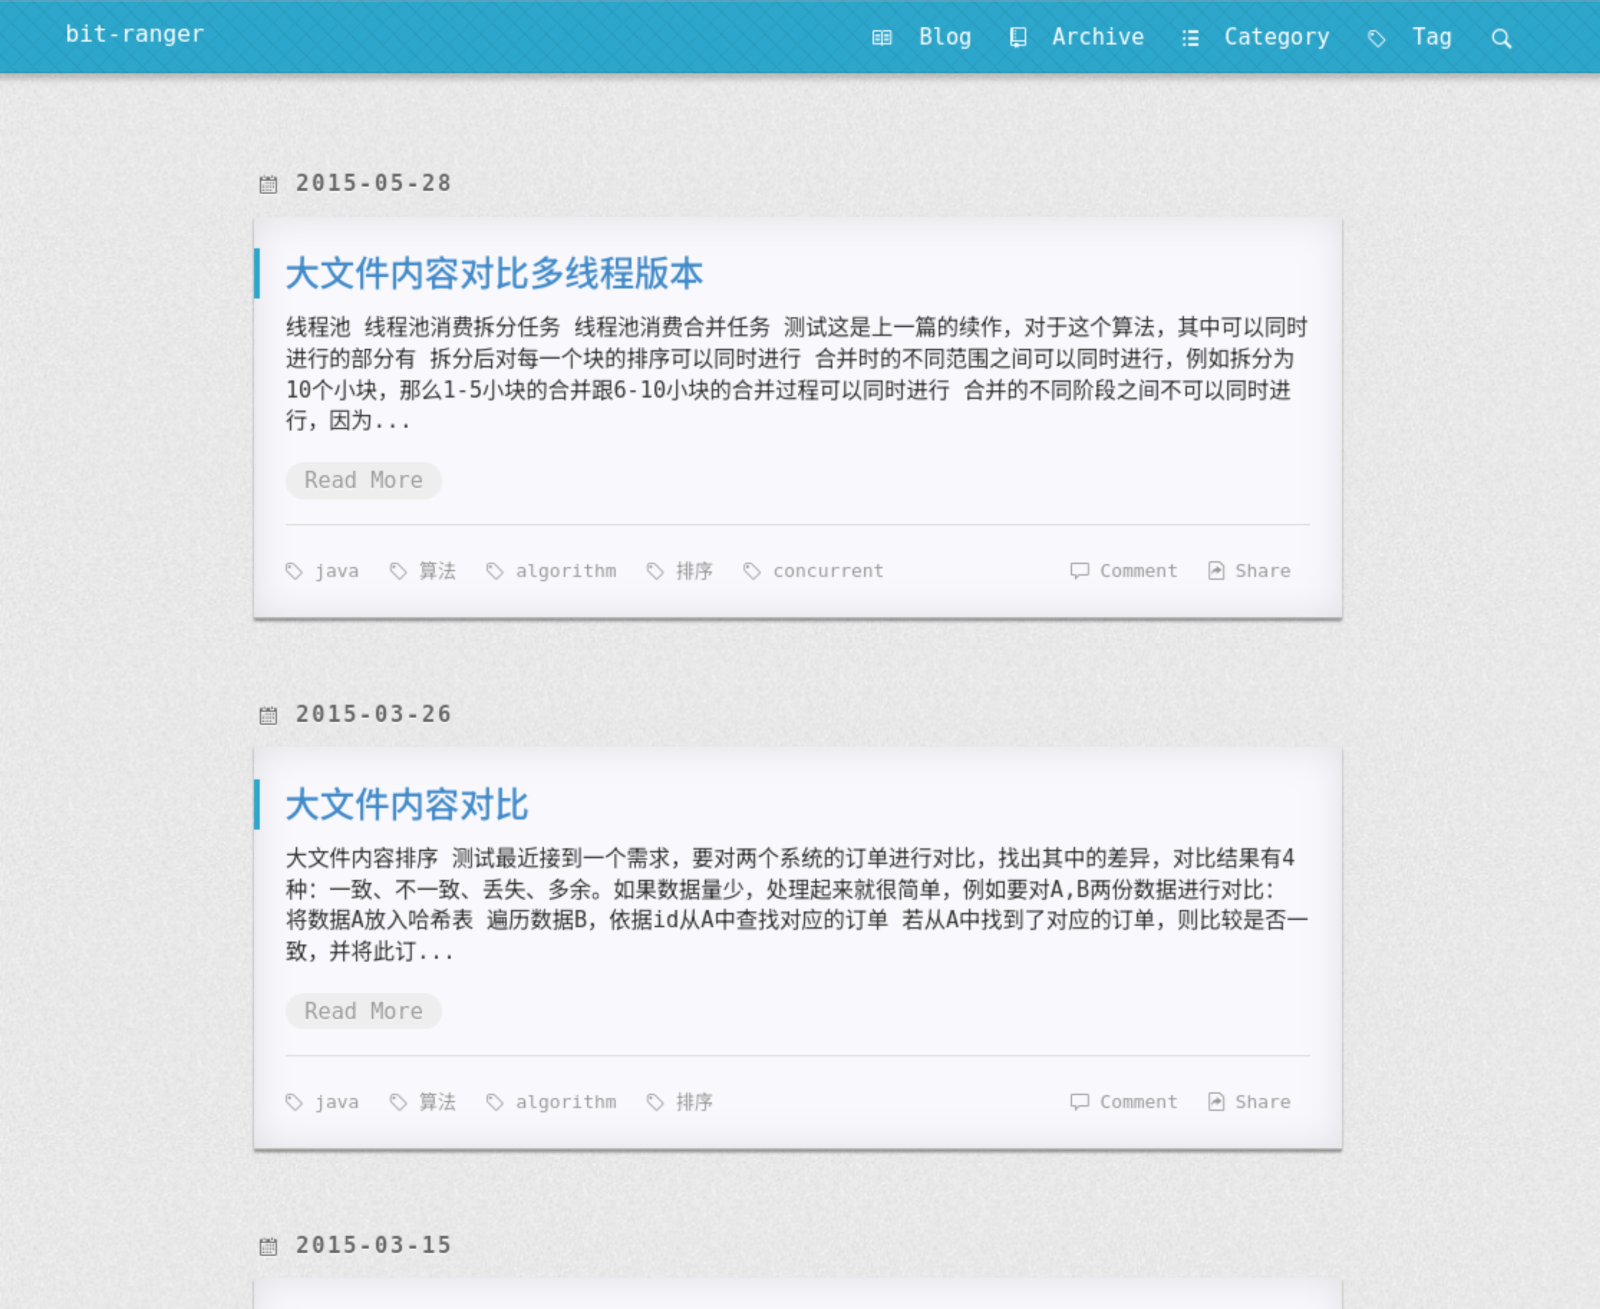The width and height of the screenshot is (1600, 1309).
Task: Go to homepage via bit-ranger site title
Action: [x=134, y=35]
